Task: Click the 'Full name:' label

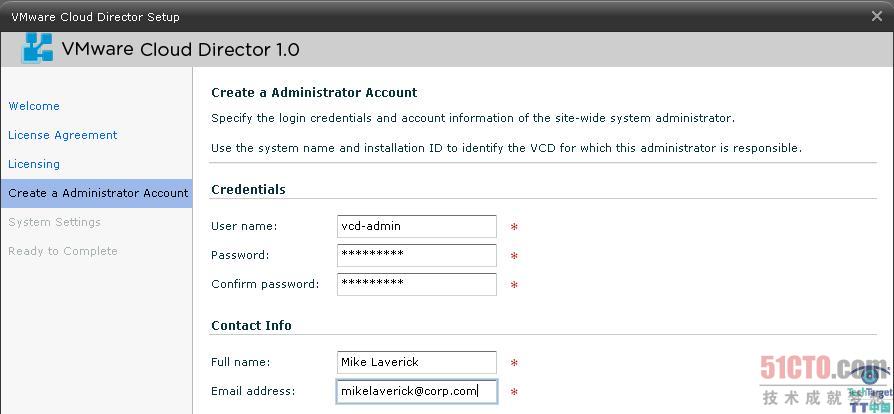Action: point(241,362)
